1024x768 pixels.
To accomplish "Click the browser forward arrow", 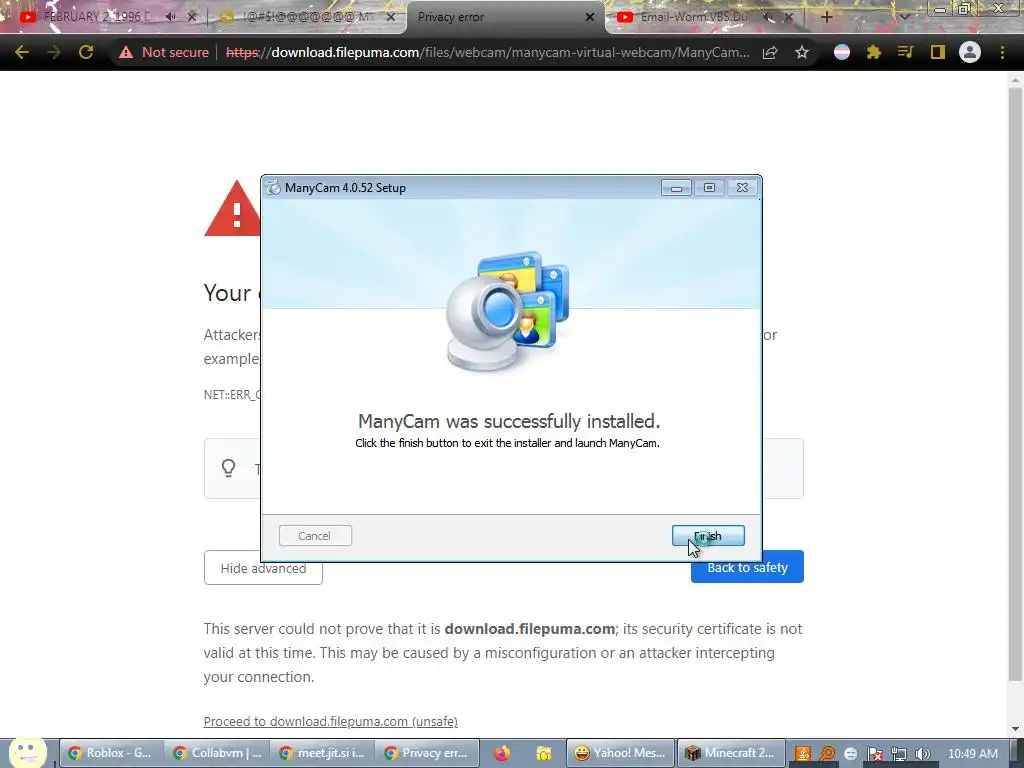I will click(x=54, y=52).
